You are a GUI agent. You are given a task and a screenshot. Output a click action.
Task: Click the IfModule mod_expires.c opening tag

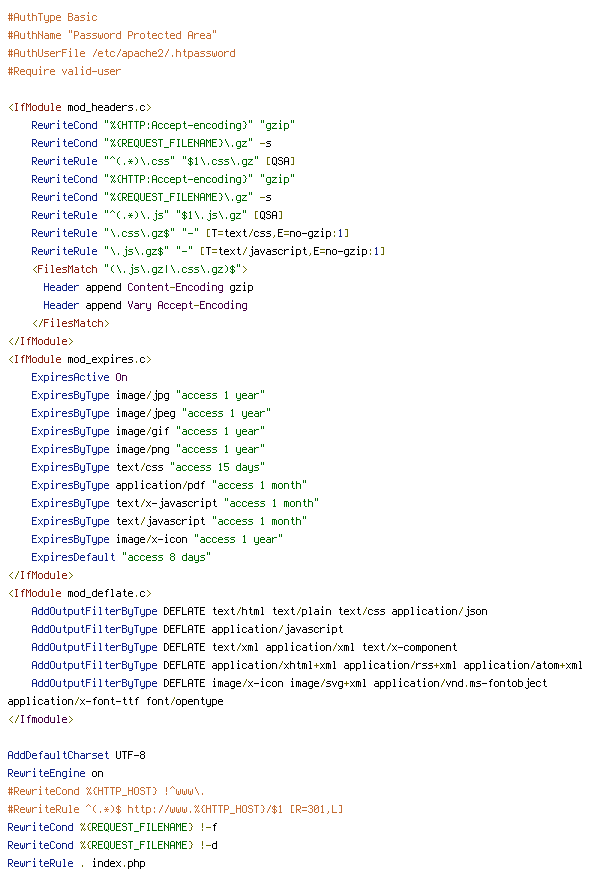point(80,359)
